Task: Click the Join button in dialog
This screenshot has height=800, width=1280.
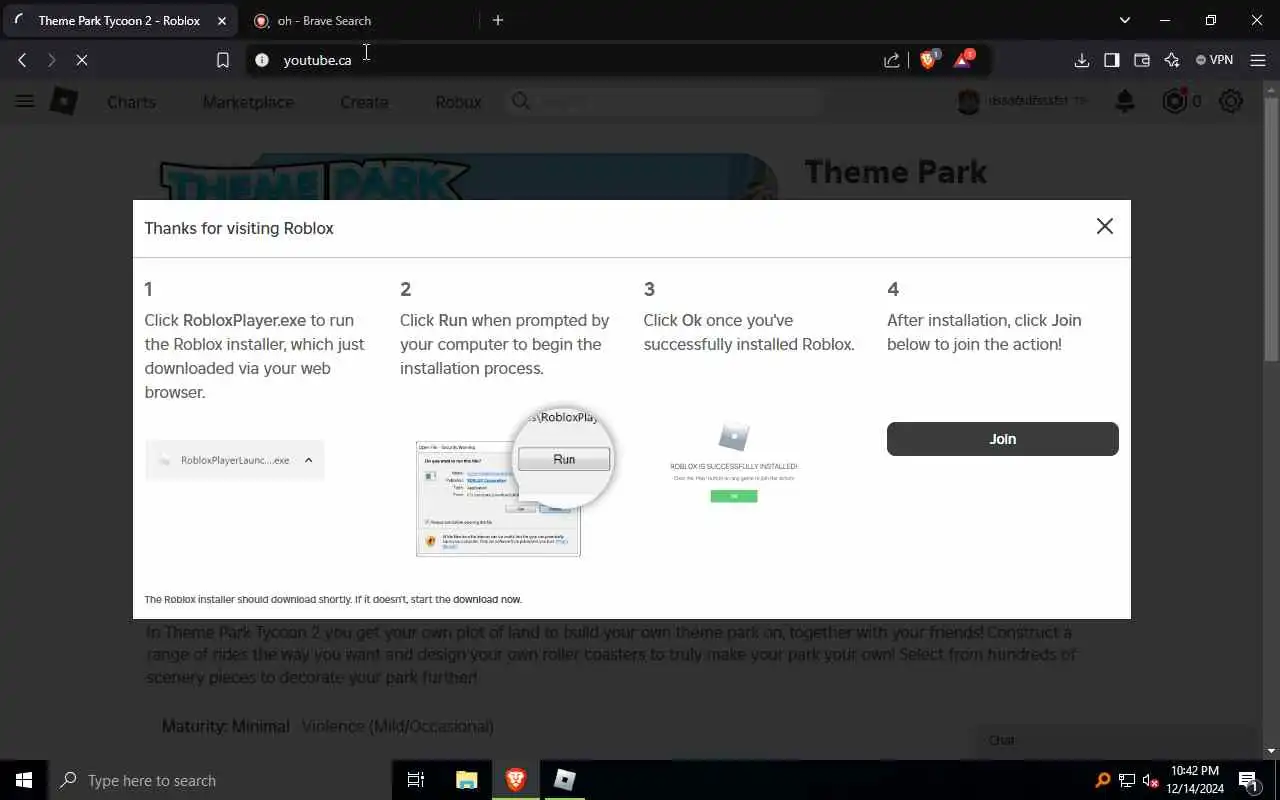Action: (x=1002, y=439)
